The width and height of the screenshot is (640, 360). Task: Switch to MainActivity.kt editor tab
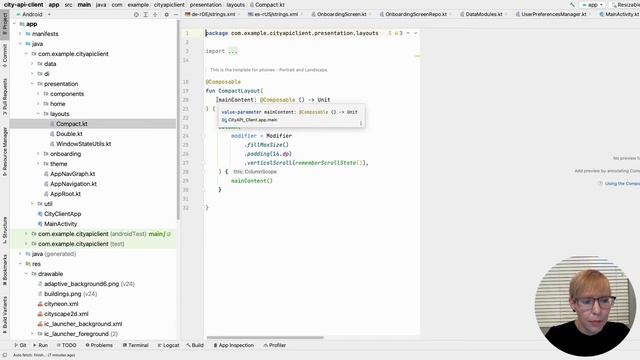point(619,14)
